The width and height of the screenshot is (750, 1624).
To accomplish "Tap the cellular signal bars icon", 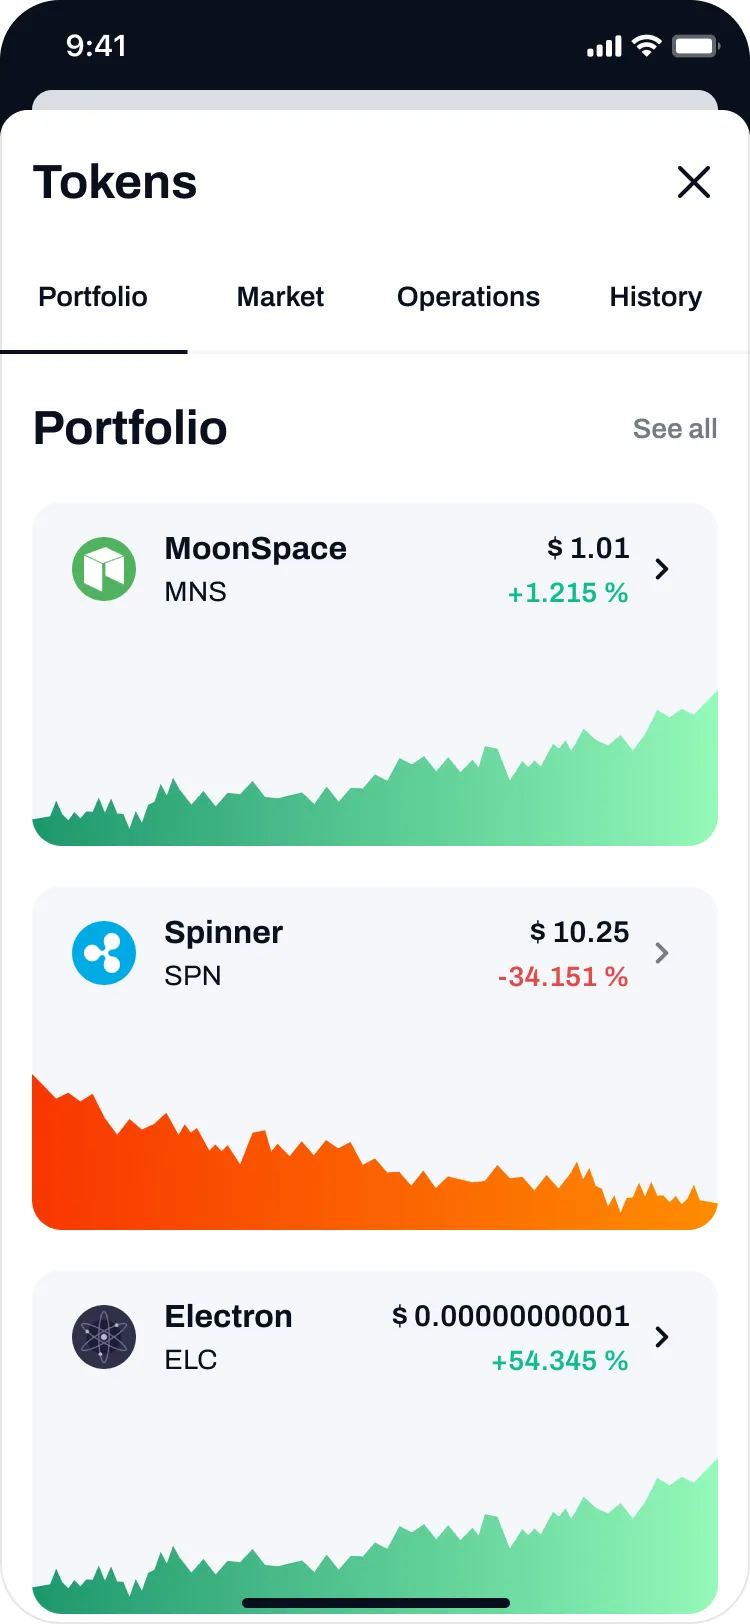I will coord(604,46).
